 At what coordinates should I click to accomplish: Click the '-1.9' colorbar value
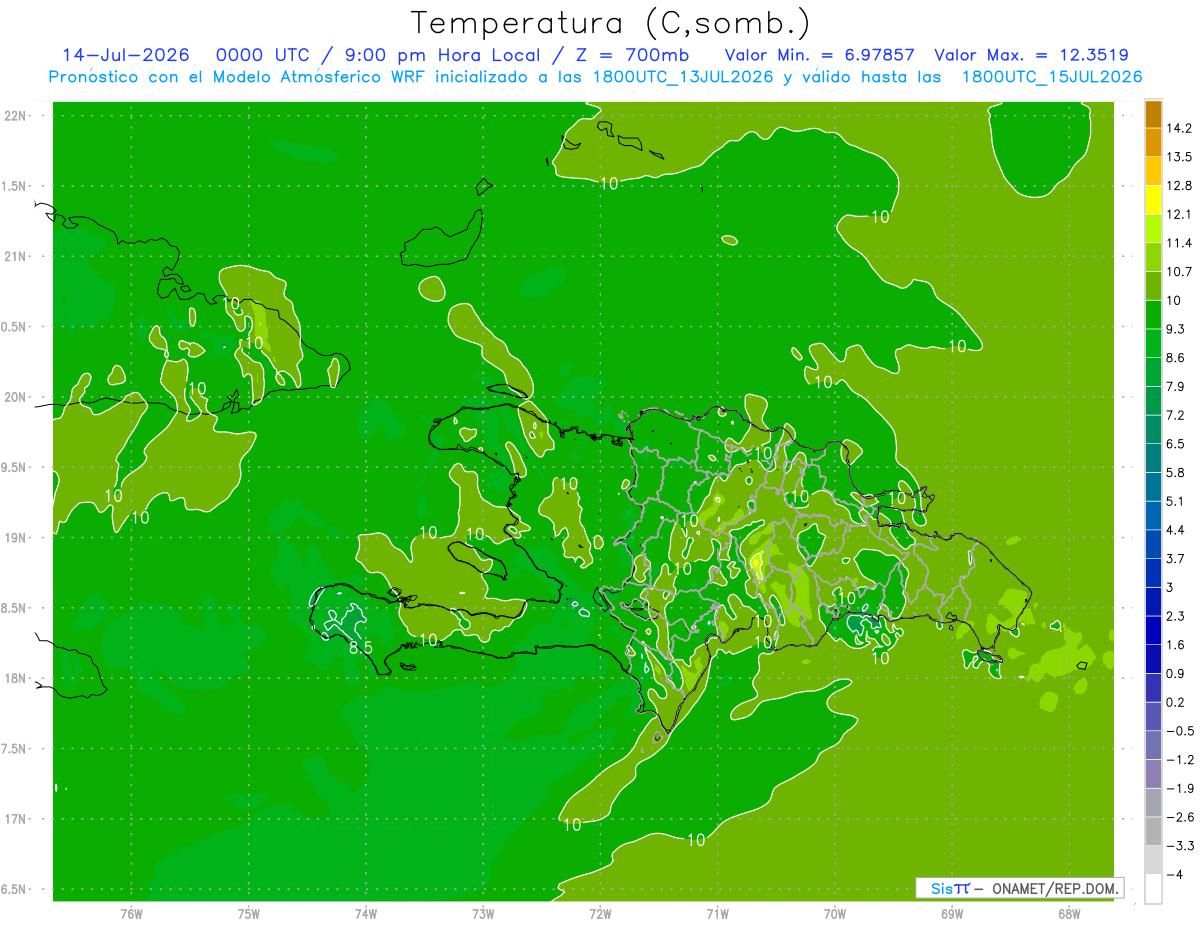tap(1180, 788)
